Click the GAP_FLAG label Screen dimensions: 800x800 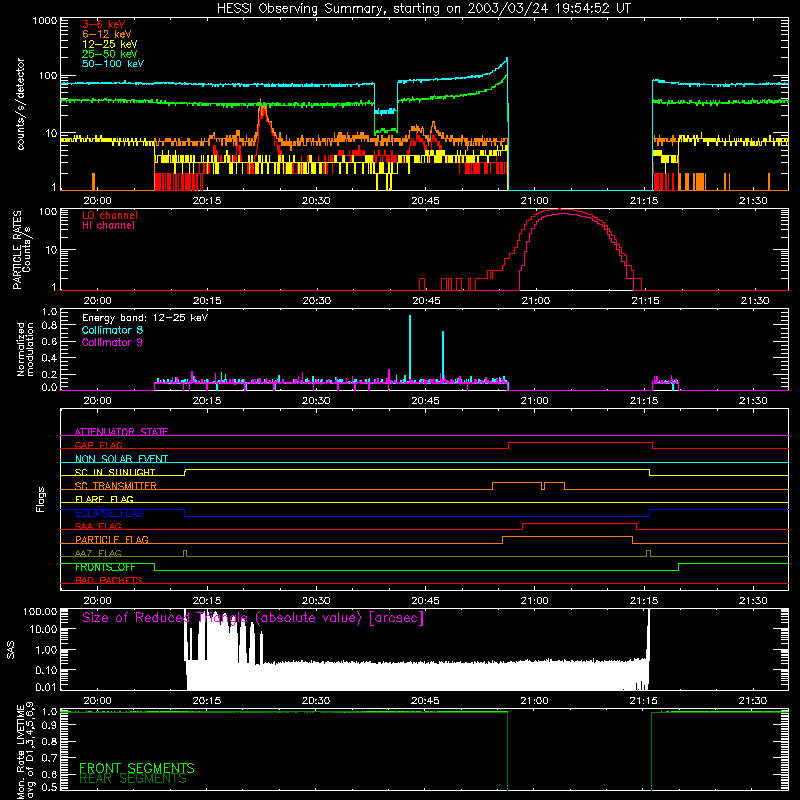coord(98,445)
